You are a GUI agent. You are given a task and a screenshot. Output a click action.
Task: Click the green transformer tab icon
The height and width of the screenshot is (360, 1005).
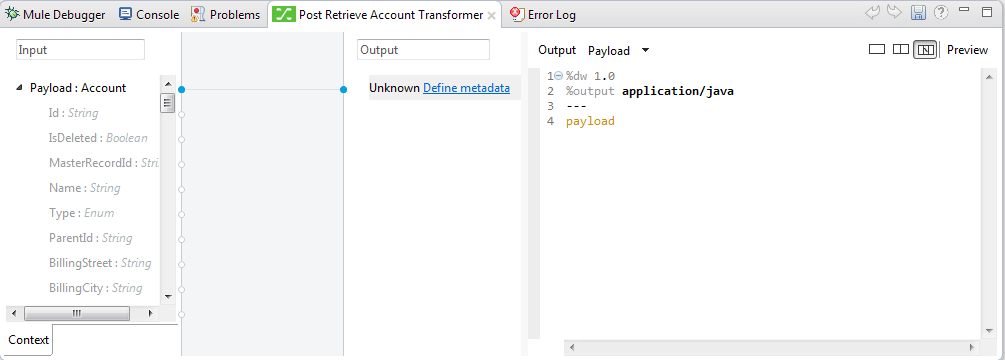pyautogui.click(x=283, y=14)
